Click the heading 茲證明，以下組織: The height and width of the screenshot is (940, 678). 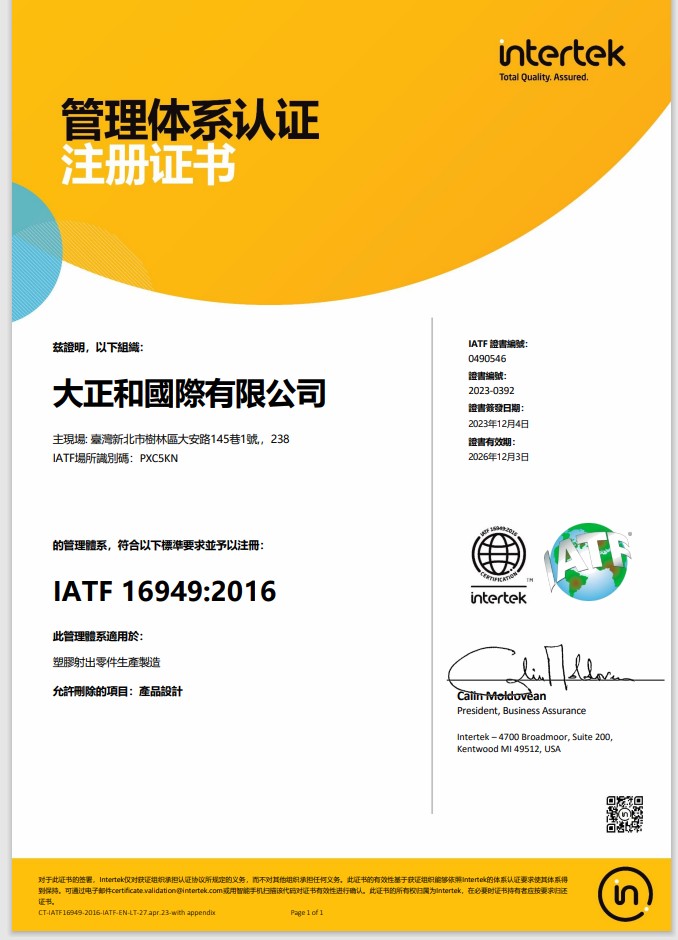(x=98, y=347)
